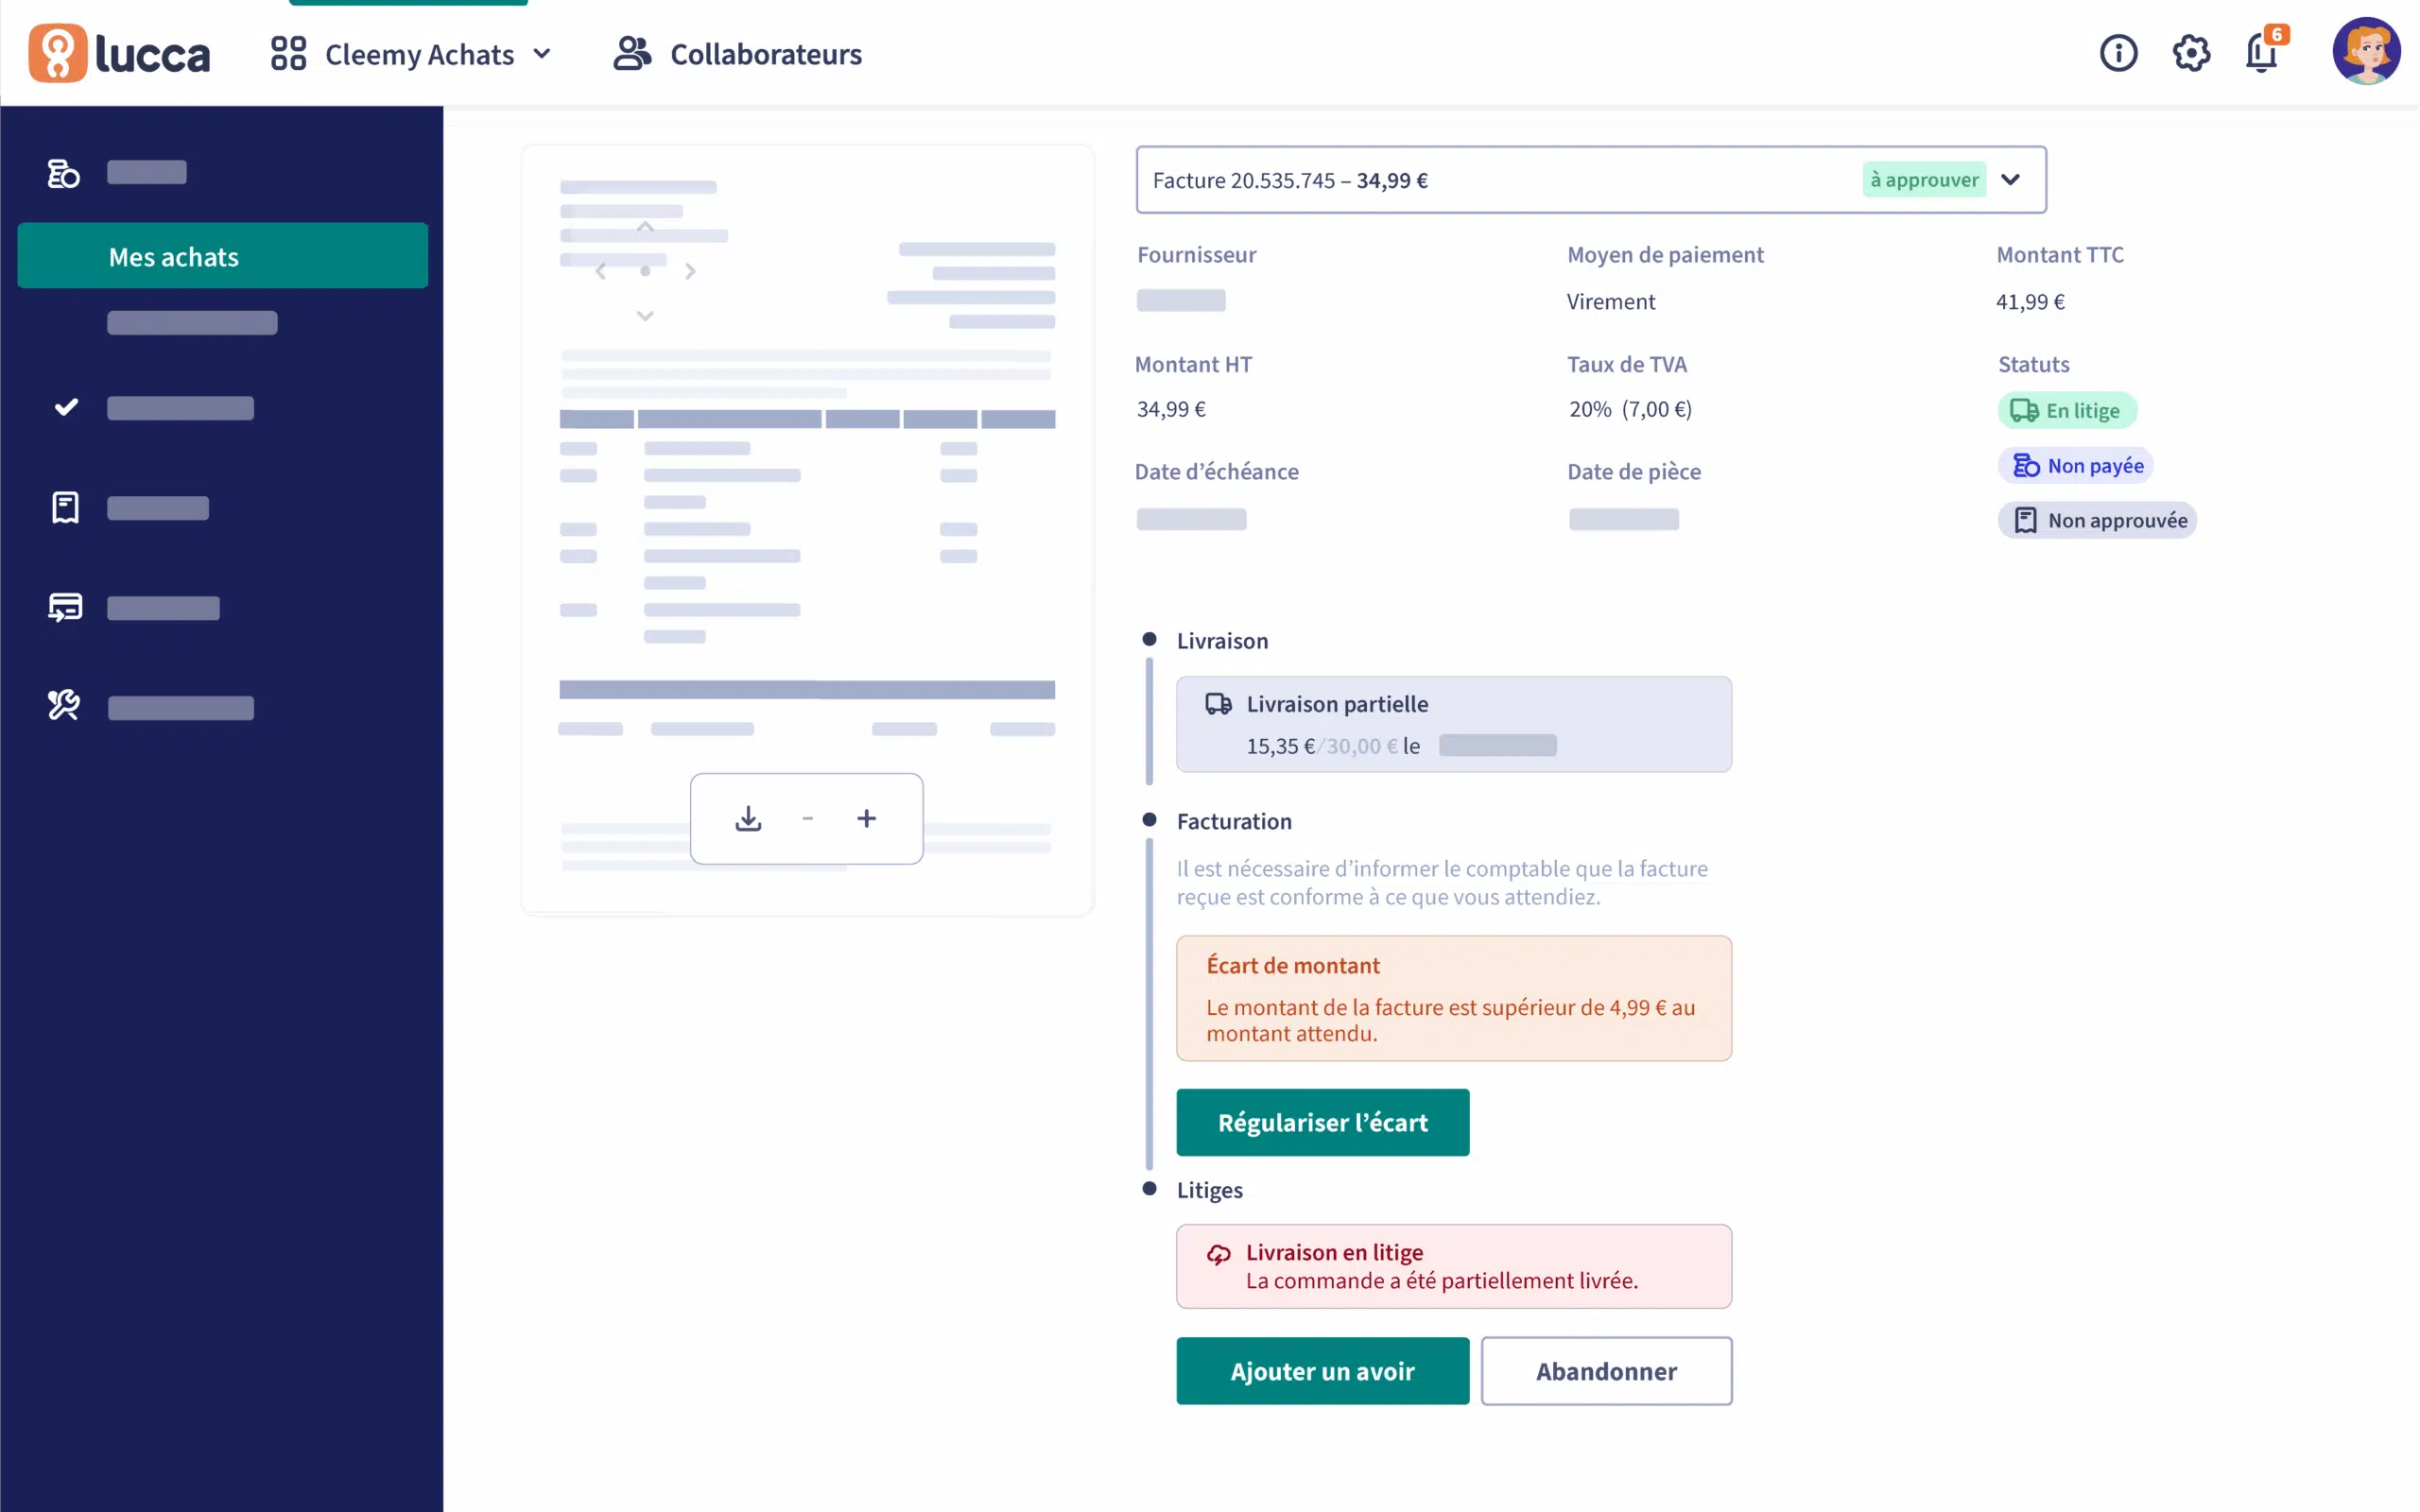The image size is (2420, 1512).
Task: Click the Livraison partielle card
Action: [x=1453, y=724]
